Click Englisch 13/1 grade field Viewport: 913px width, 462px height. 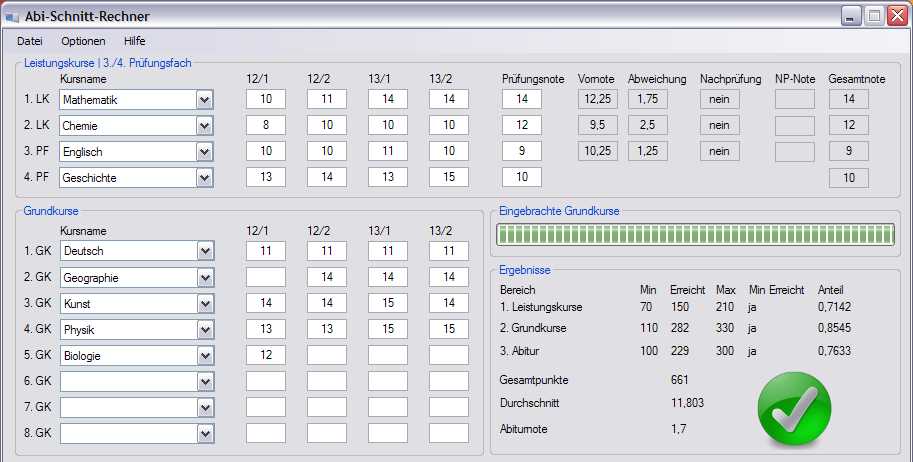[388, 151]
